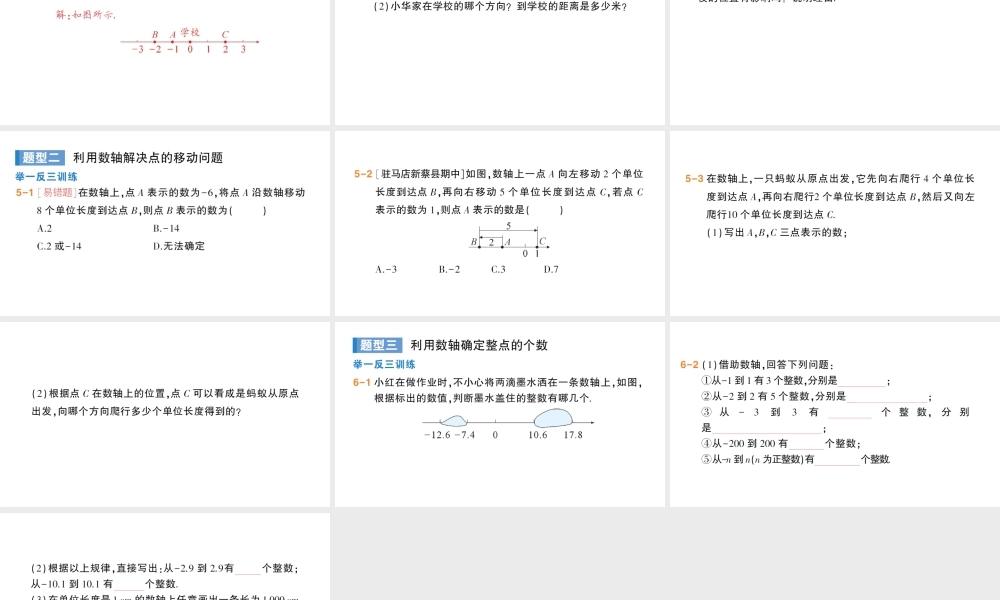Click answer option B.-2 in question 5-2
The image size is (1000, 600).
(x=449, y=270)
